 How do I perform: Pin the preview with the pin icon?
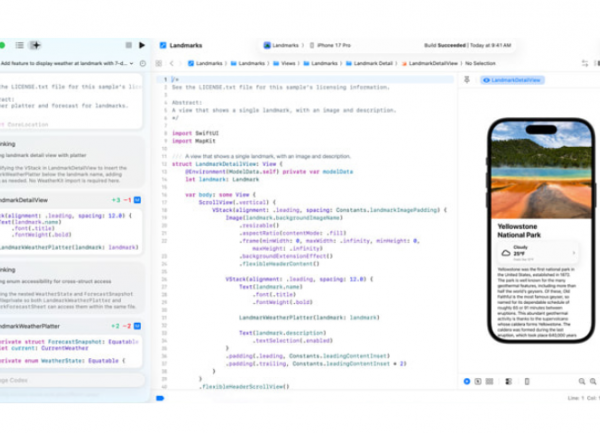pyautogui.click(x=467, y=80)
